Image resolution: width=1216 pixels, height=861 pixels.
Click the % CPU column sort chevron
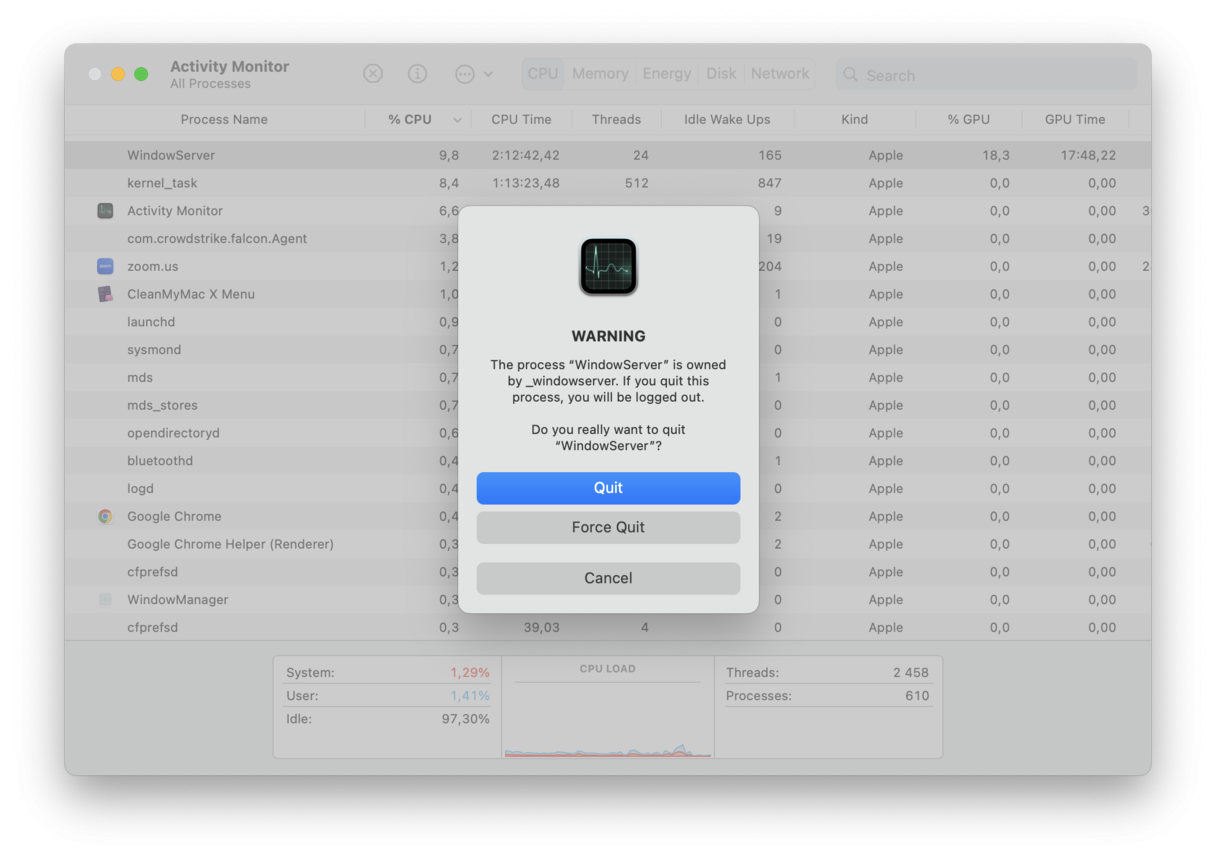click(457, 119)
